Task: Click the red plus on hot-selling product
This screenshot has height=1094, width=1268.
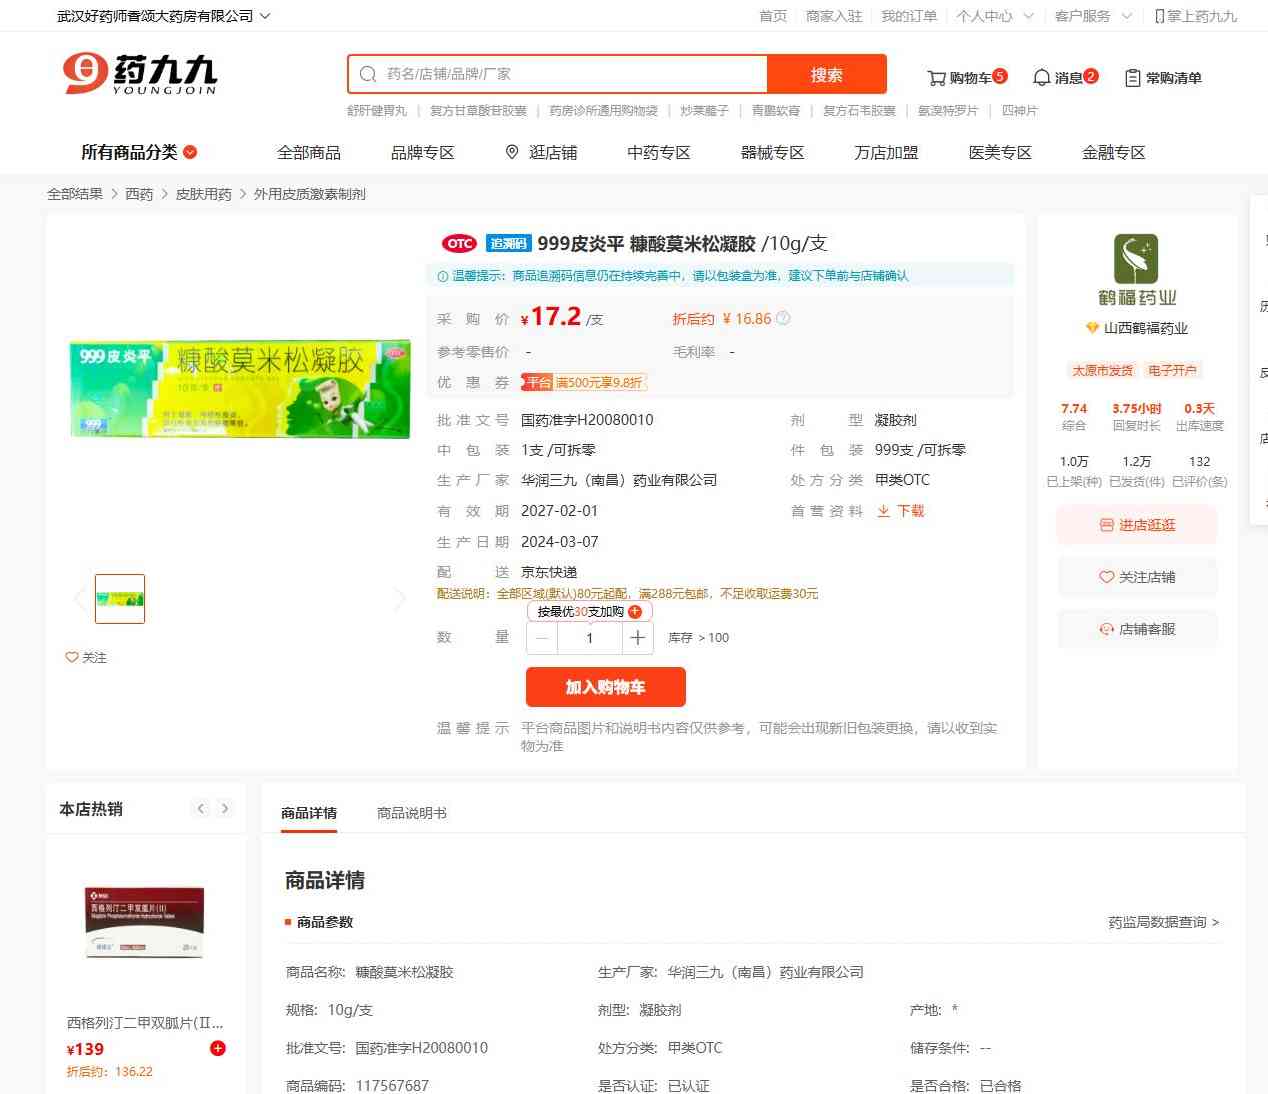Action: click(x=218, y=1048)
